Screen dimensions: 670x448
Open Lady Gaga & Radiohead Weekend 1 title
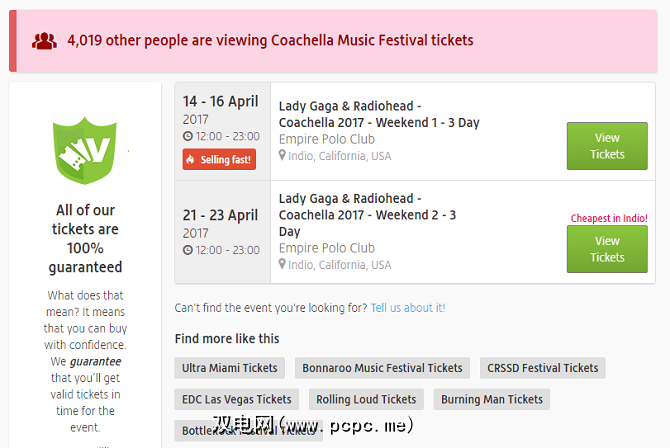point(378,114)
